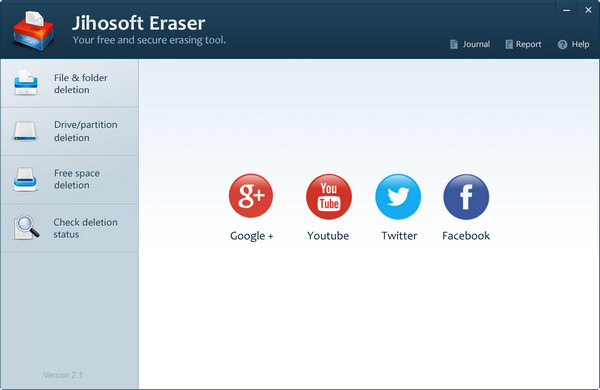Click the Free space deletion icon
The image size is (600, 390).
click(25, 179)
